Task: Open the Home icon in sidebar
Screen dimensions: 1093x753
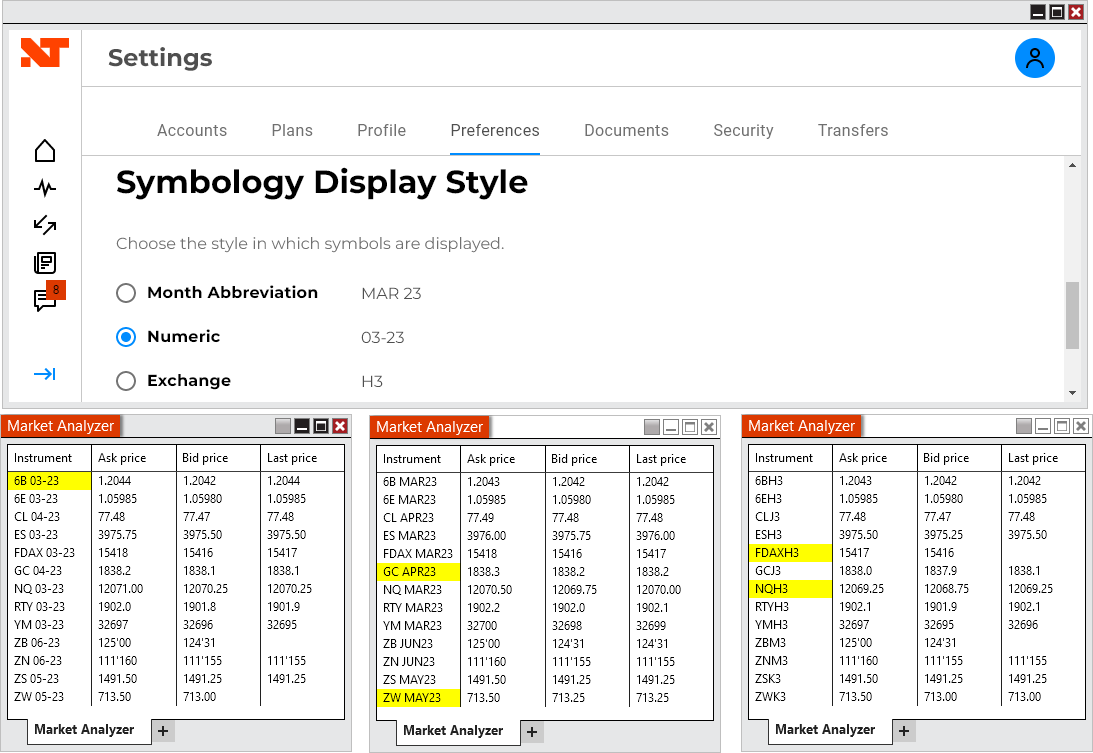Action: (45, 151)
